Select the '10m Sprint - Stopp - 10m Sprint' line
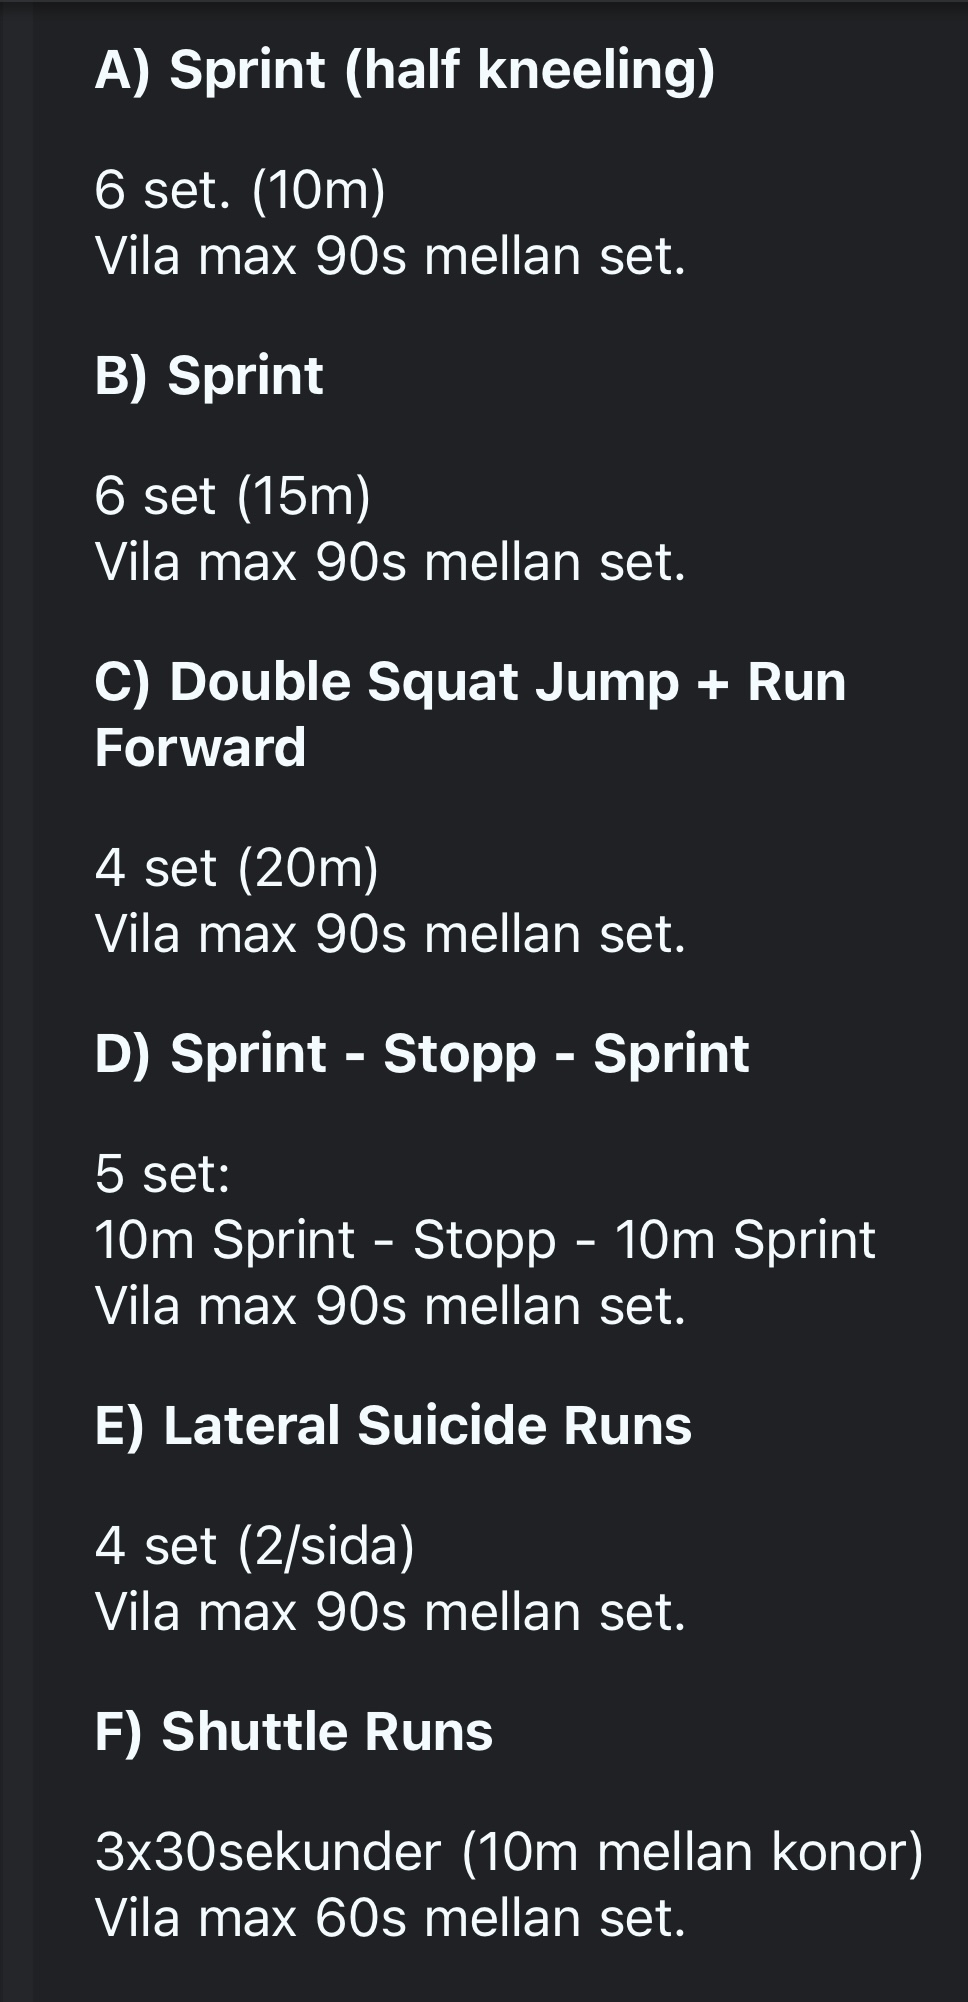968x2002 pixels. click(x=485, y=1240)
